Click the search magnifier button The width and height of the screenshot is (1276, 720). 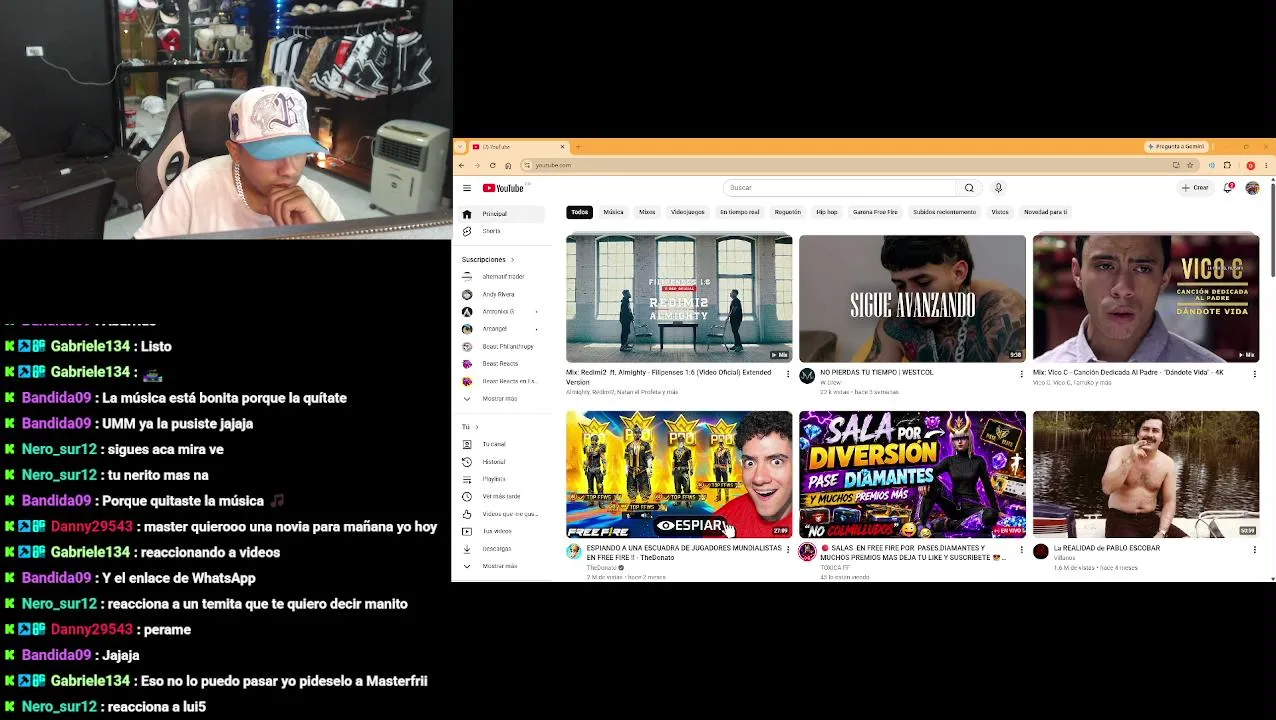pyautogui.click(x=969, y=188)
